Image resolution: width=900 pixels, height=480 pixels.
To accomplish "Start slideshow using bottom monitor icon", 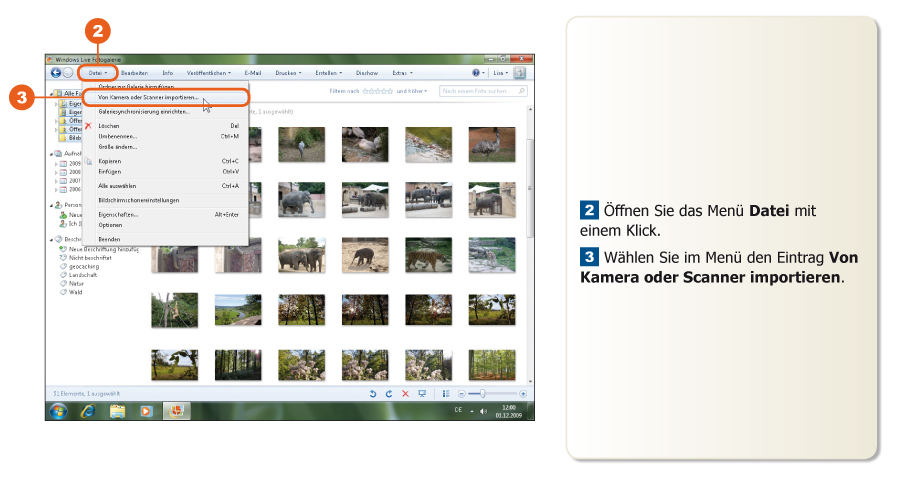I will 422,394.
